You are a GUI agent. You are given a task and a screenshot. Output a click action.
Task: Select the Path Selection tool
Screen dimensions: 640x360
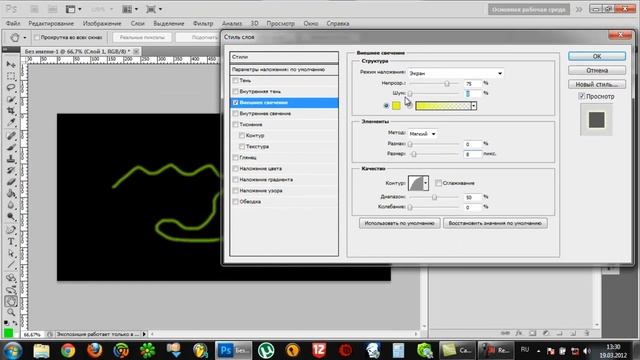click(x=11, y=253)
